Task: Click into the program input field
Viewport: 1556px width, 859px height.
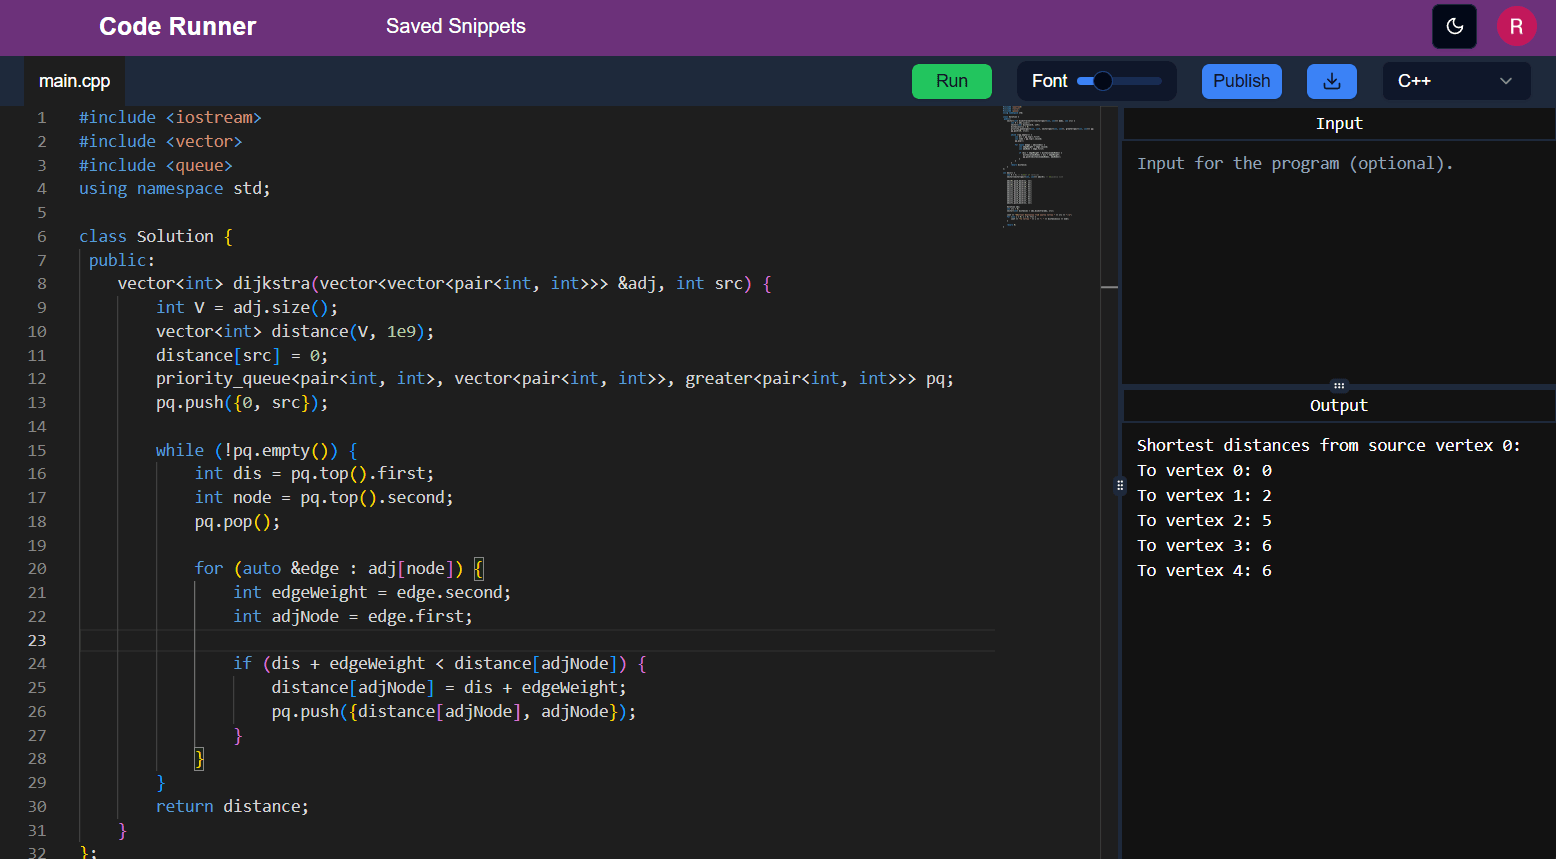Action: click(1338, 262)
